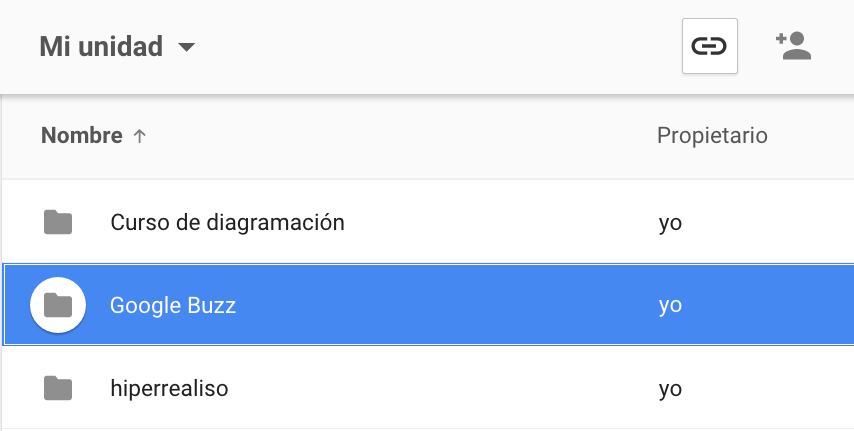Select the Google Buzz folder name
Viewport: 854px width, 431px height.
point(173,305)
